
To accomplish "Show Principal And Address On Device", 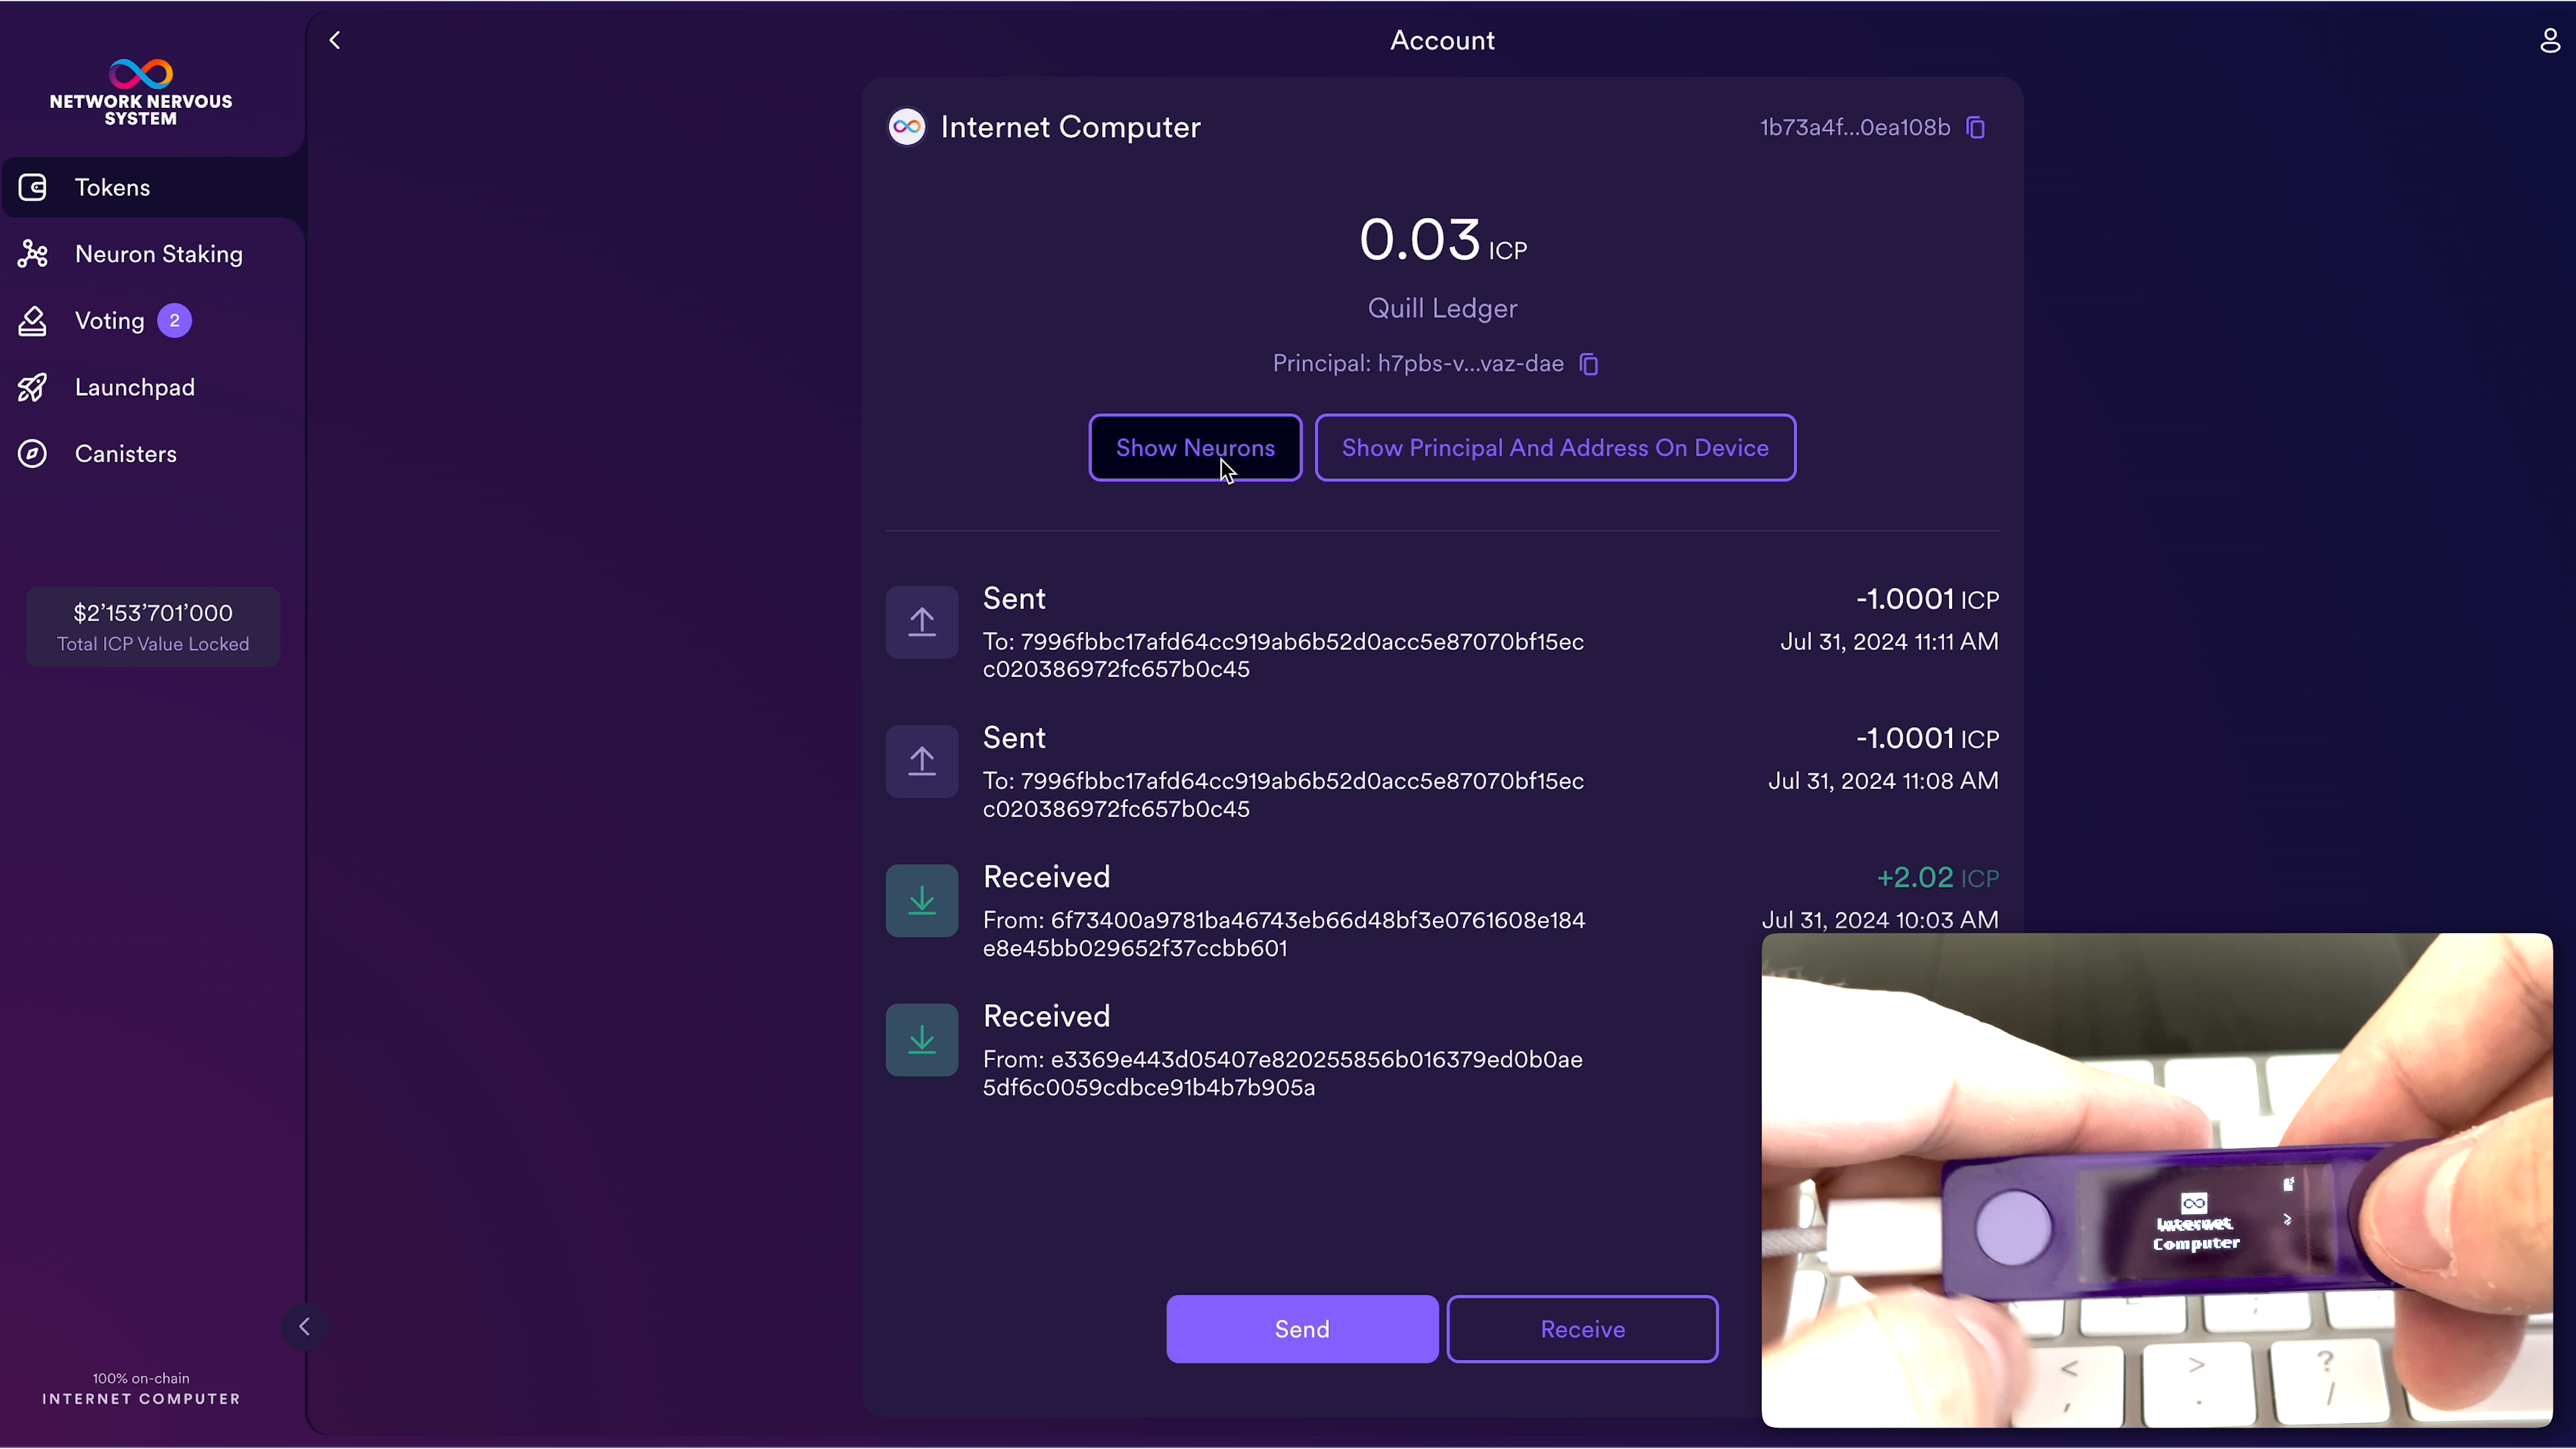I will (1555, 447).
